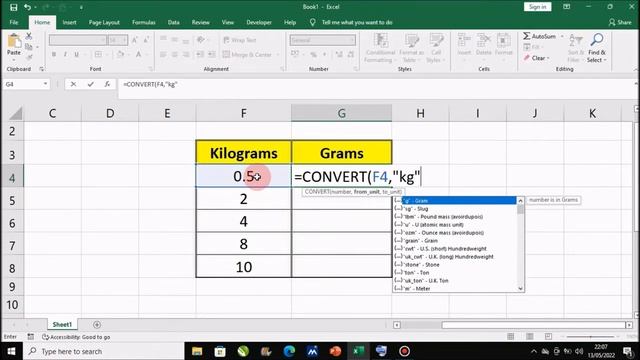Click Merge & Center button
This screenshot has width=640, height=360.
247,54
